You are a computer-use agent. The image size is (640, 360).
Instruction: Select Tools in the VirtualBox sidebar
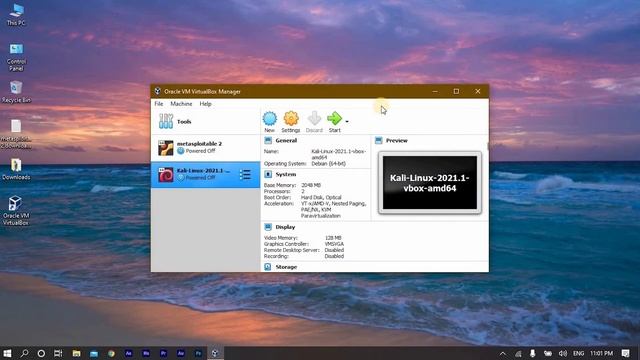click(x=205, y=121)
